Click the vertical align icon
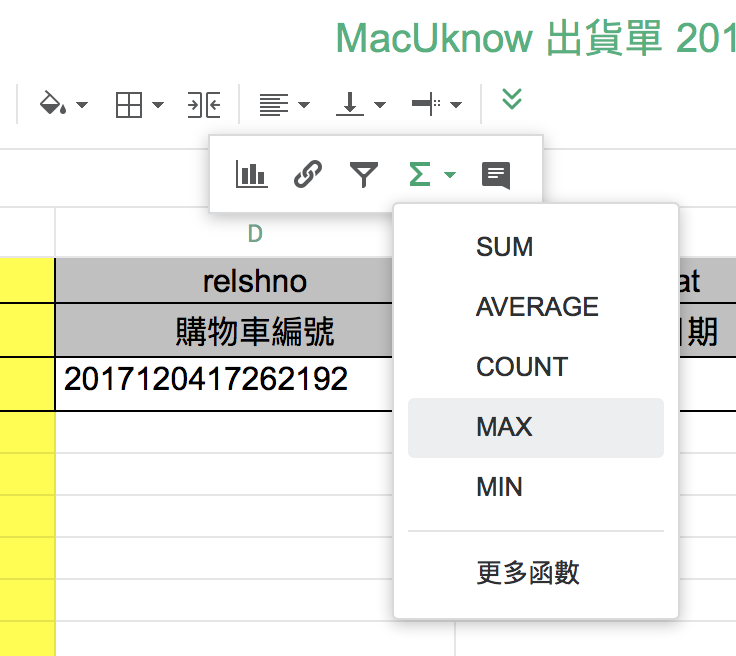Screen dimensions: 736x656 click(x=350, y=104)
